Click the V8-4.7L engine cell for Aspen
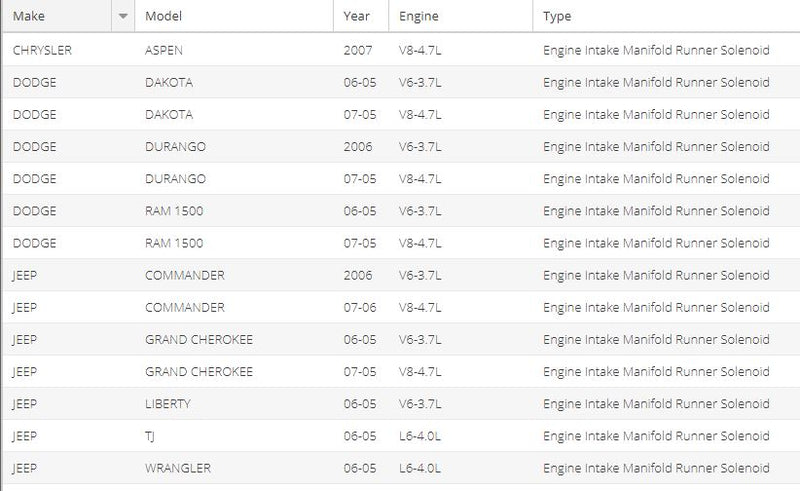 420,50
